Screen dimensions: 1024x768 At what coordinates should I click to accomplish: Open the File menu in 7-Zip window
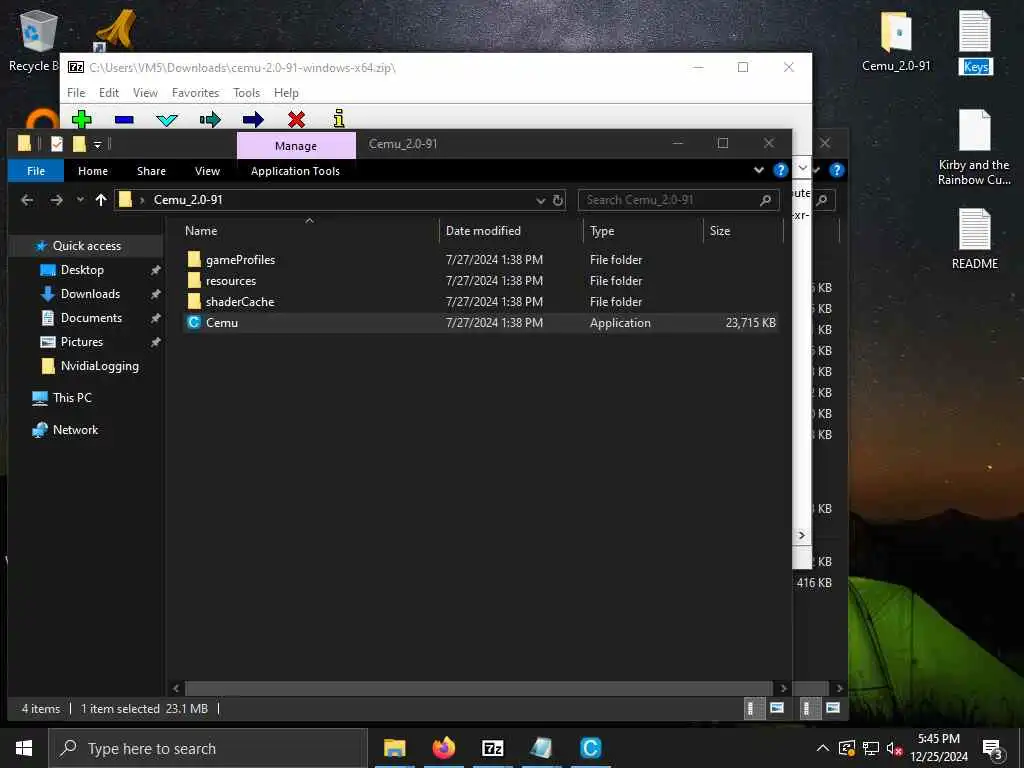point(76,93)
